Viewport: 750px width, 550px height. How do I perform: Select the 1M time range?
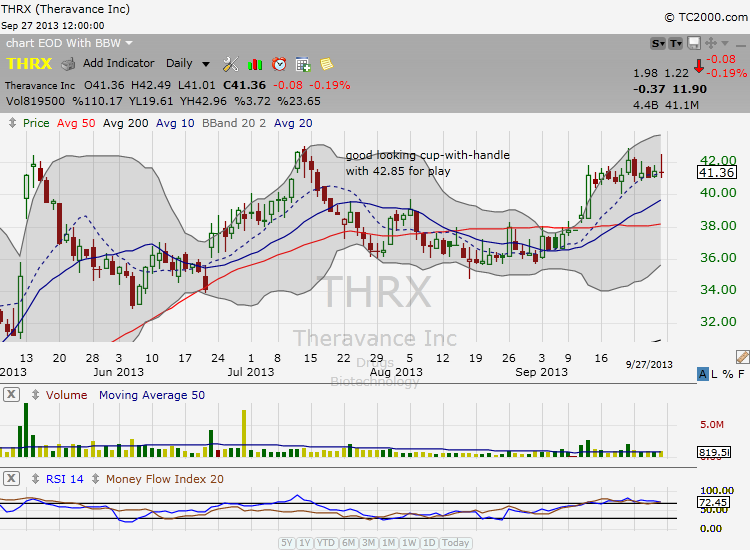(x=388, y=543)
